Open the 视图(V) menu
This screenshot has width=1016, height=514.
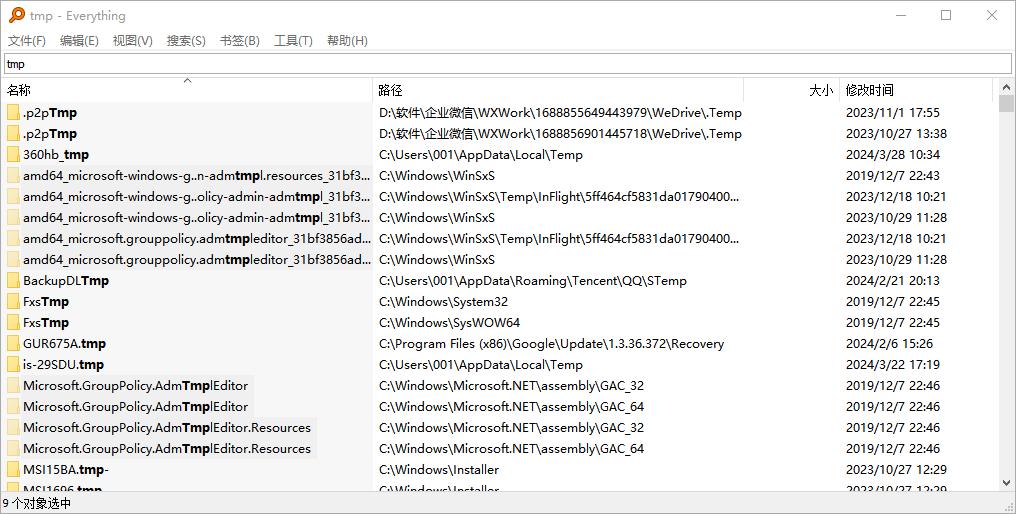click(x=132, y=41)
